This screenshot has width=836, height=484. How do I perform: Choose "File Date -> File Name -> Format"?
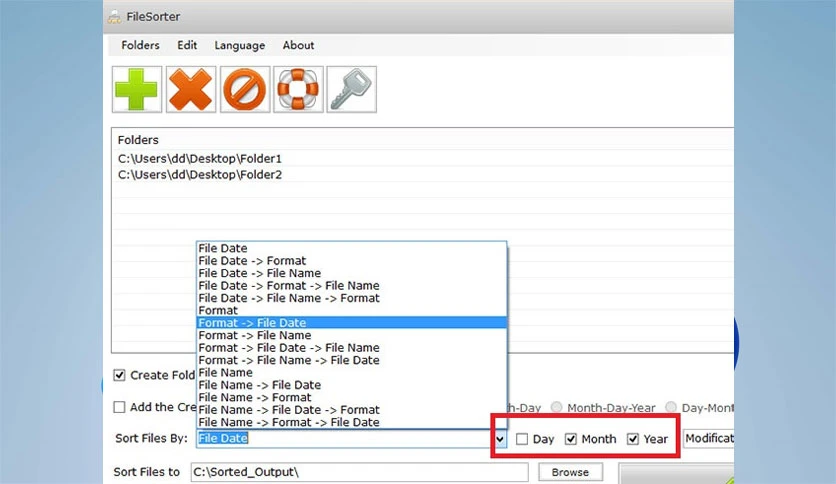coord(351,298)
